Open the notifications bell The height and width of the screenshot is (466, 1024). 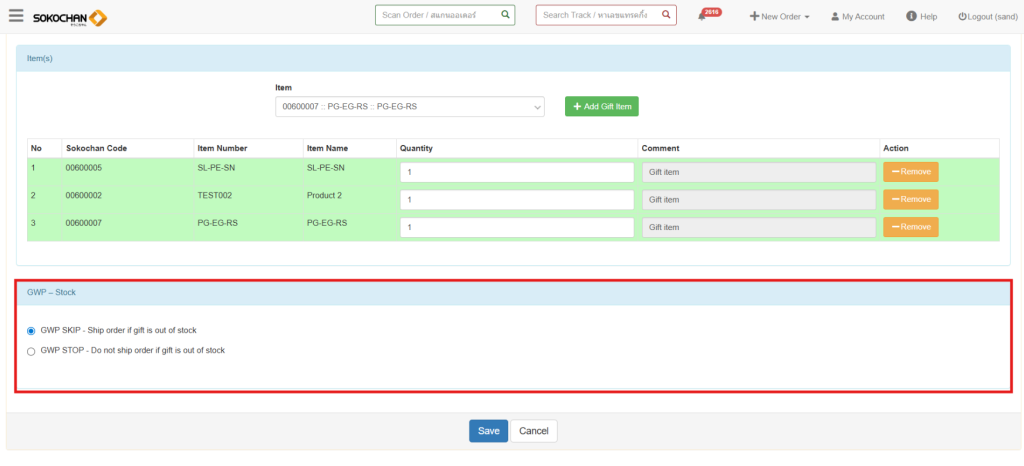pyautogui.click(x=703, y=17)
